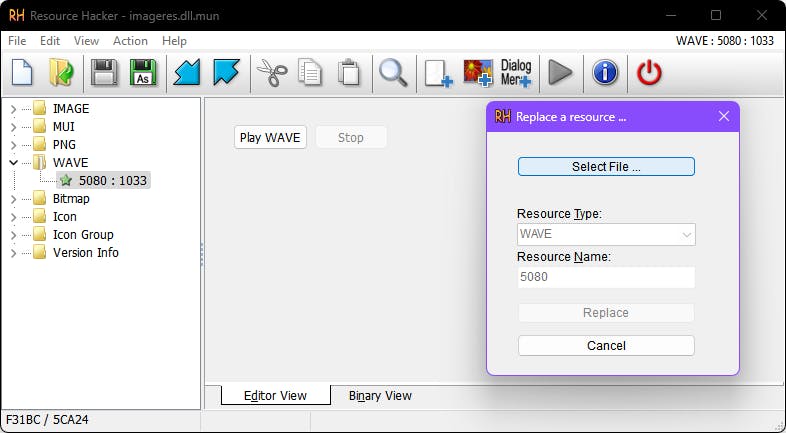
Task: Click Cancel in the Replace dialog
Action: (x=606, y=346)
